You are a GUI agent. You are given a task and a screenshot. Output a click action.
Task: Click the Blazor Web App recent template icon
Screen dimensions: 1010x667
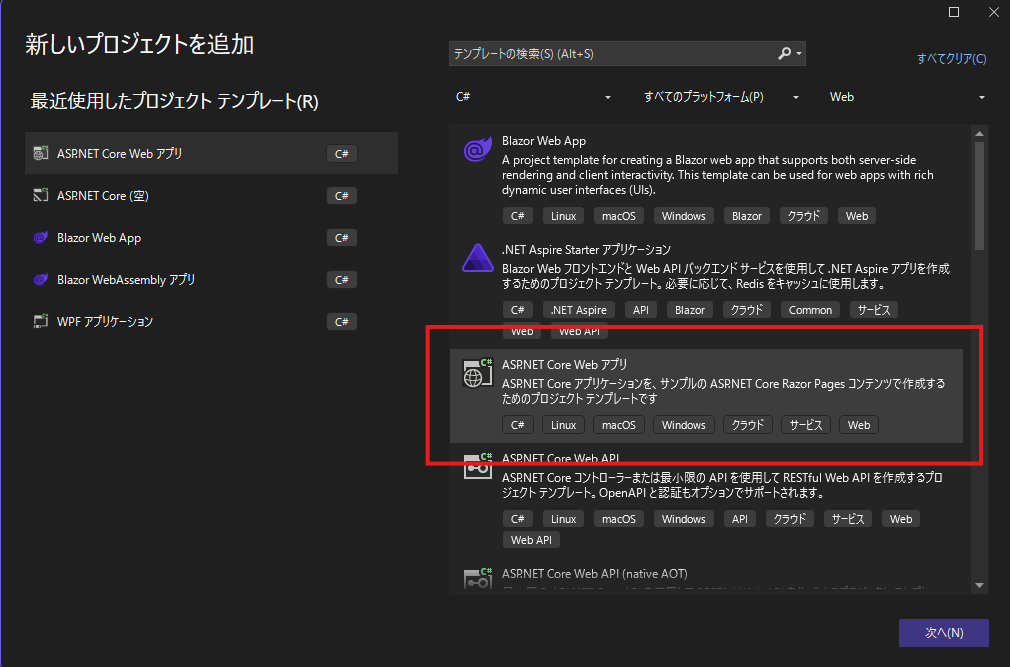(x=41, y=238)
